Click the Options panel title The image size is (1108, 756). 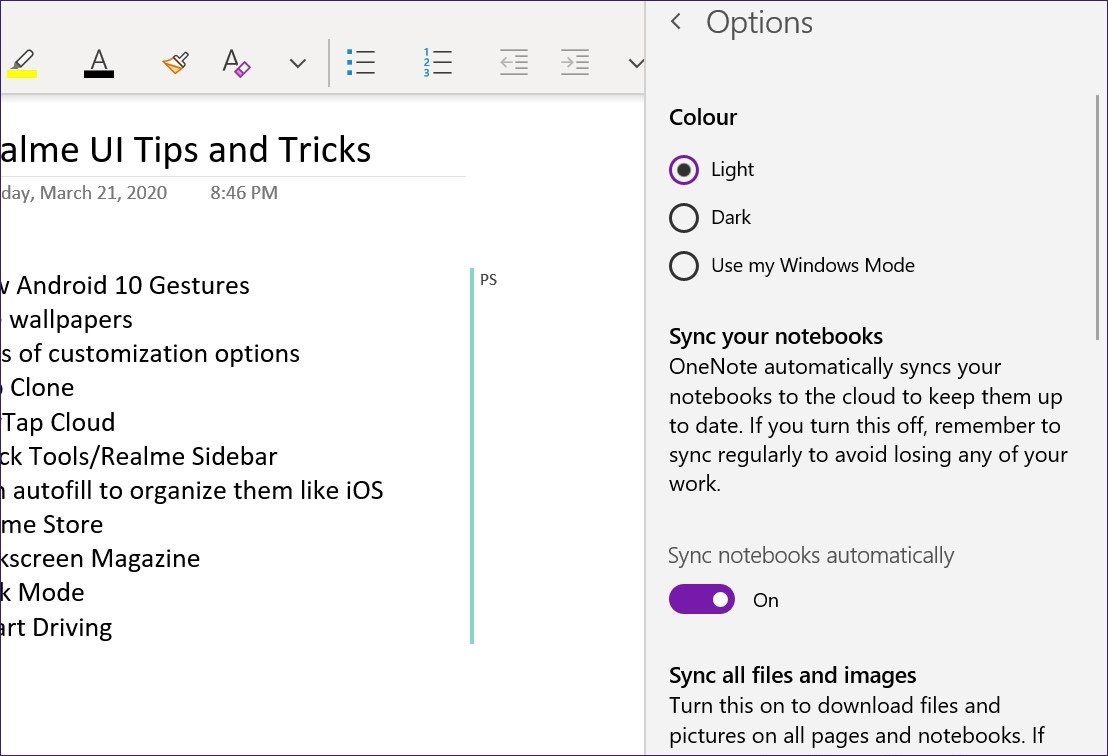click(x=760, y=23)
